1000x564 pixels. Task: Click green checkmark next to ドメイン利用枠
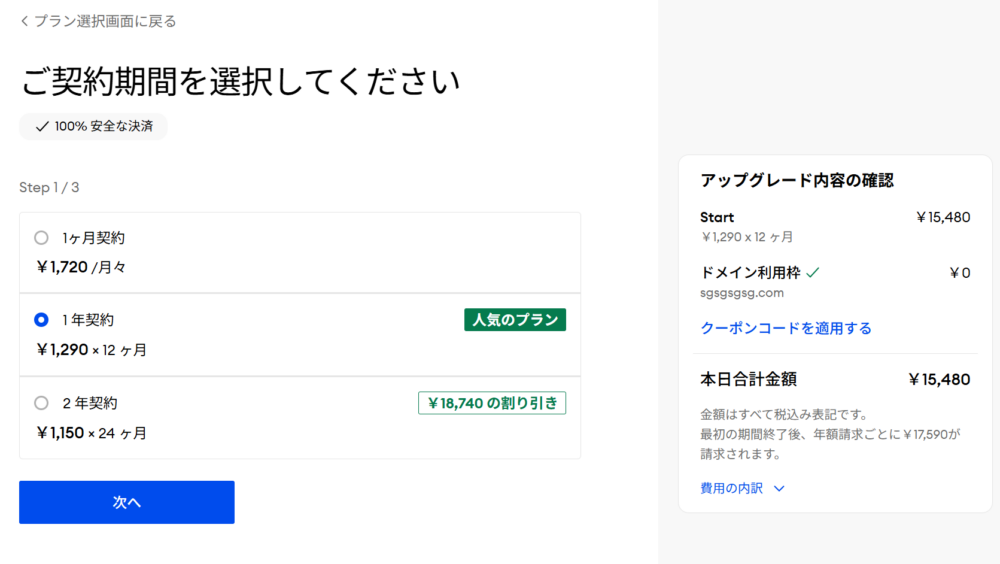point(813,272)
